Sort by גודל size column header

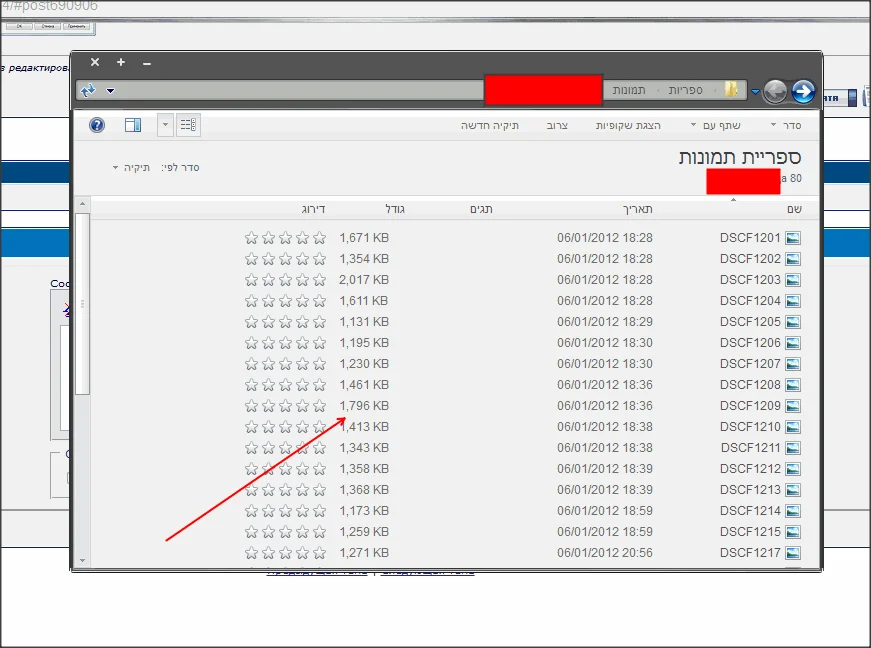coord(395,209)
